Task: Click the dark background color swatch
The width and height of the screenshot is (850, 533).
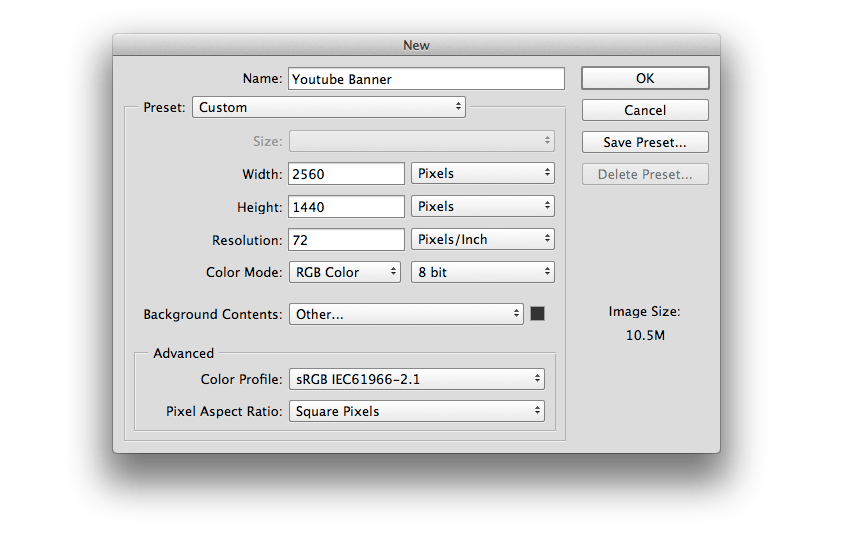Action: [537, 314]
